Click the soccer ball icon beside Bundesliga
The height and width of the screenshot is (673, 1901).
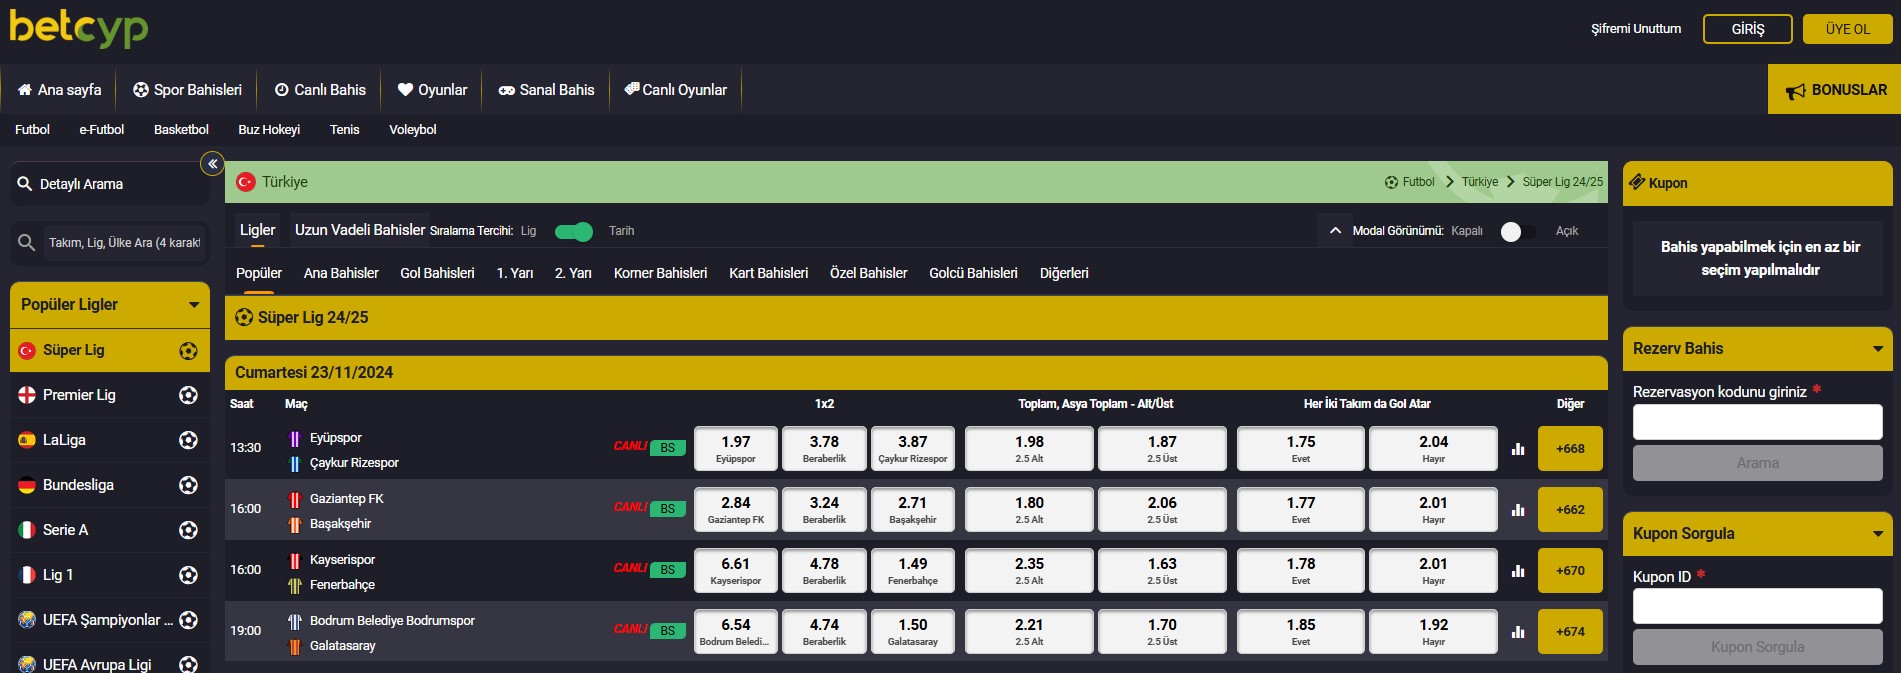pos(188,485)
